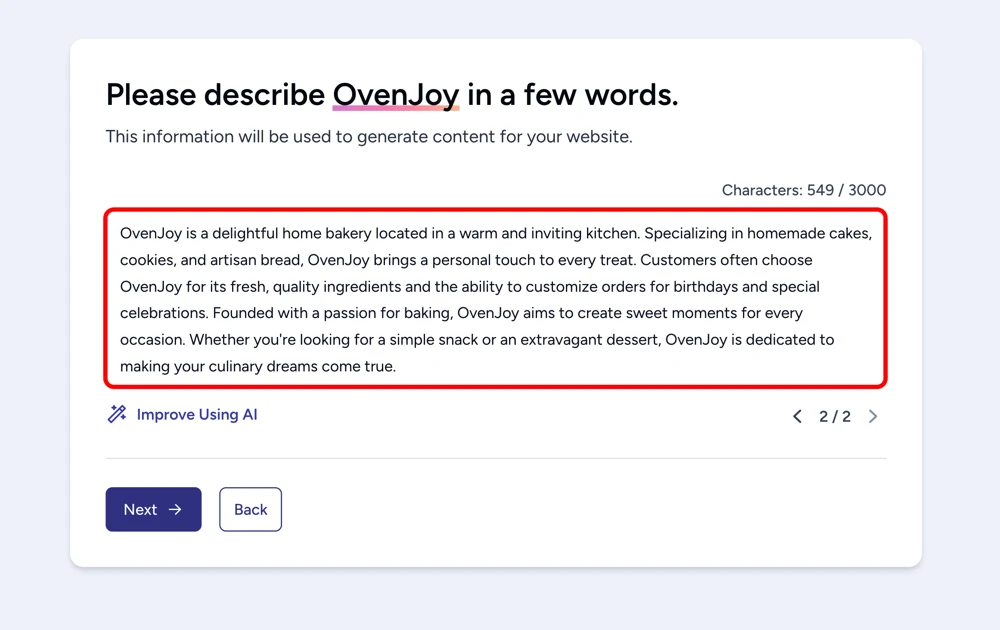
Task: Click the magic wand AI icon
Action: [x=115, y=413]
